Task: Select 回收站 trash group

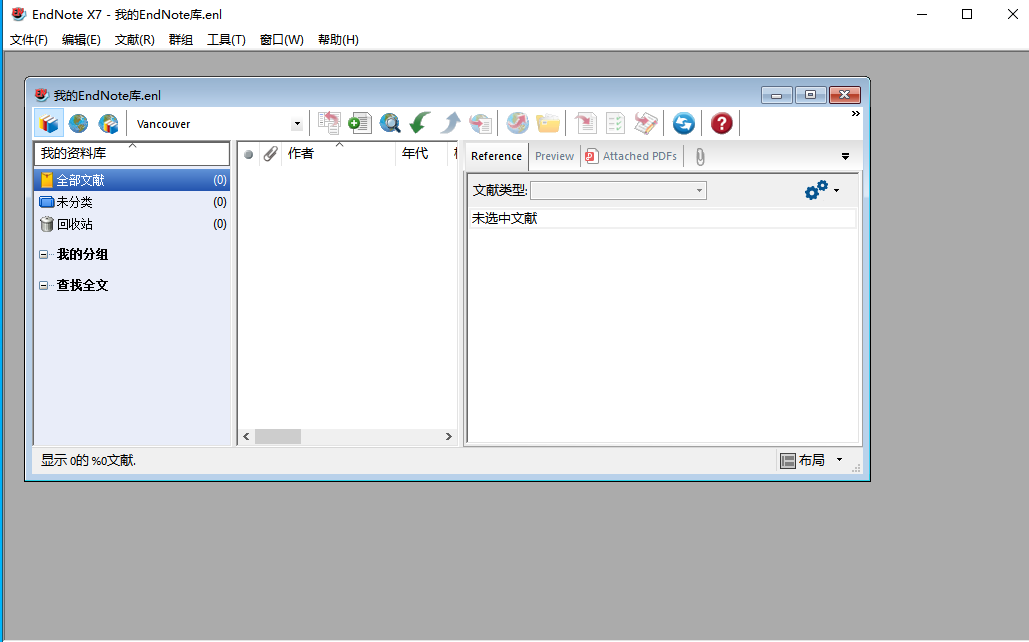Action: [132, 225]
